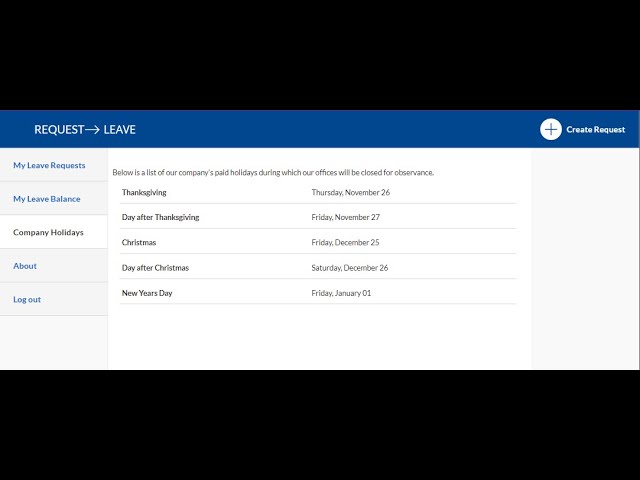Open My Leave Balance in sidebar
Image resolution: width=640 pixels, height=480 pixels.
tap(47, 199)
